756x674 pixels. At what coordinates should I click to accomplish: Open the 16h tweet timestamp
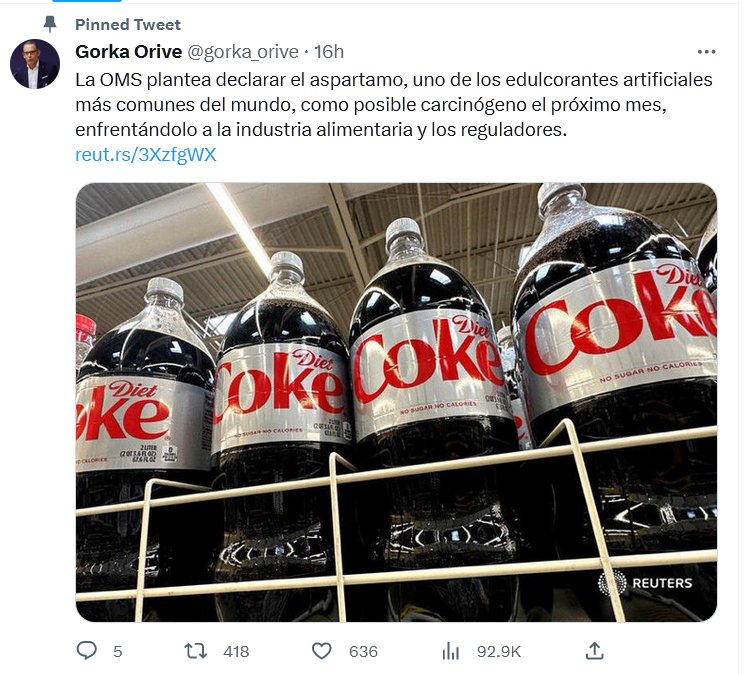[x=329, y=52]
